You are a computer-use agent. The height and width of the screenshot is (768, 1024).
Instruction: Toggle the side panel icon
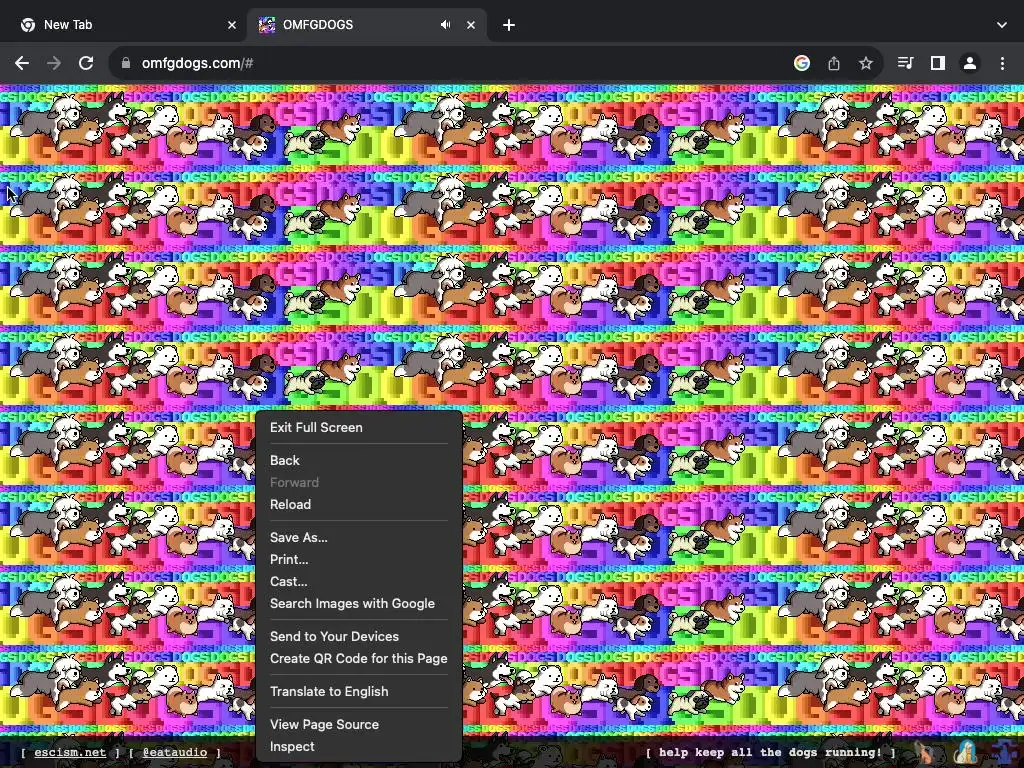click(937, 63)
